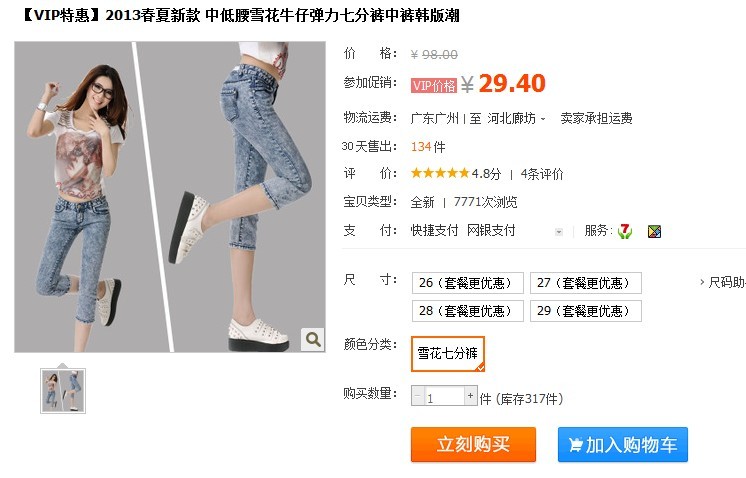
Task: Click the 加入购物车 add to cart button
Action: (623, 445)
